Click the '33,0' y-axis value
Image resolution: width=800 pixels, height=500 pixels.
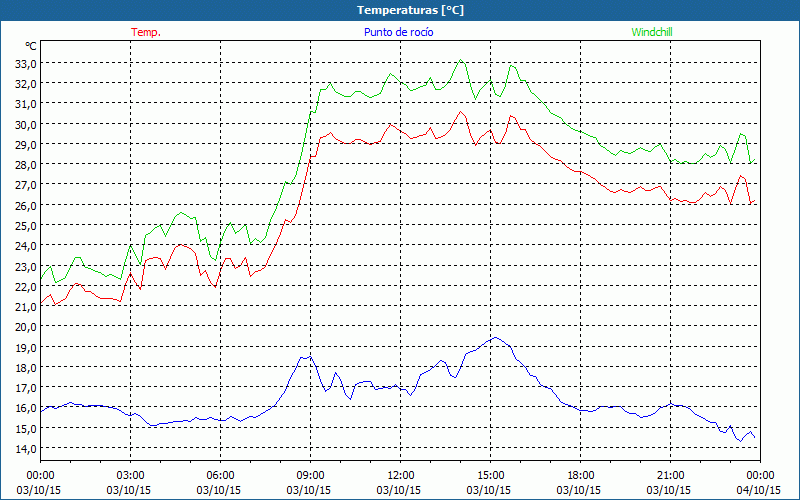point(26,64)
